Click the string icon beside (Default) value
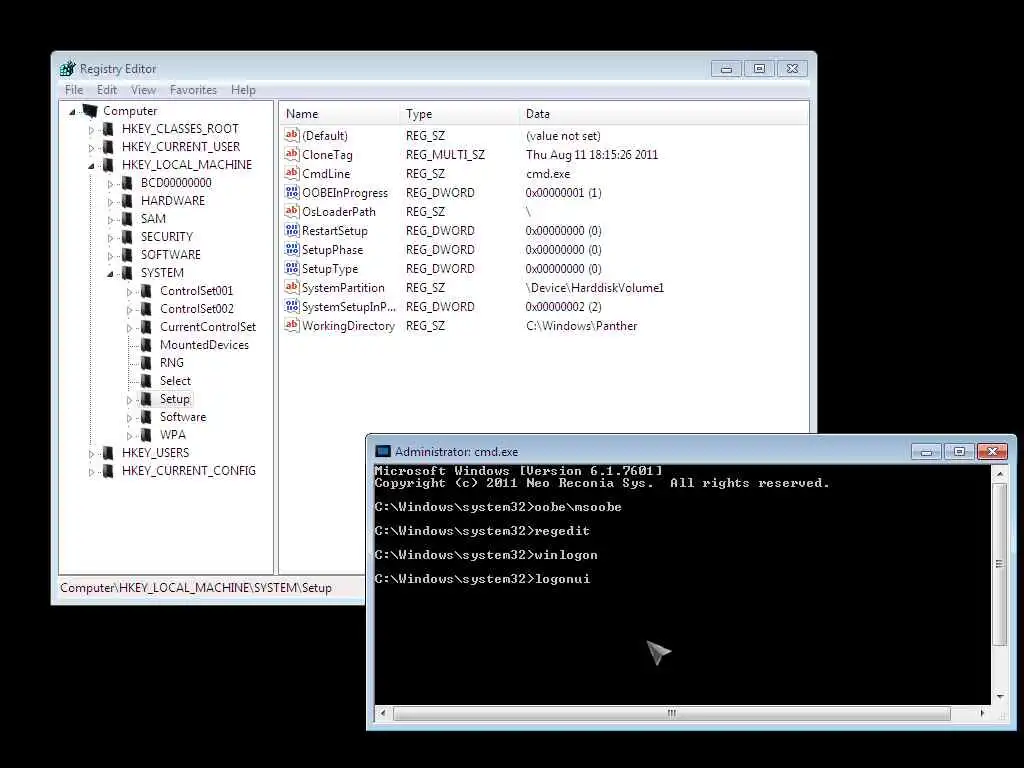 click(292, 135)
